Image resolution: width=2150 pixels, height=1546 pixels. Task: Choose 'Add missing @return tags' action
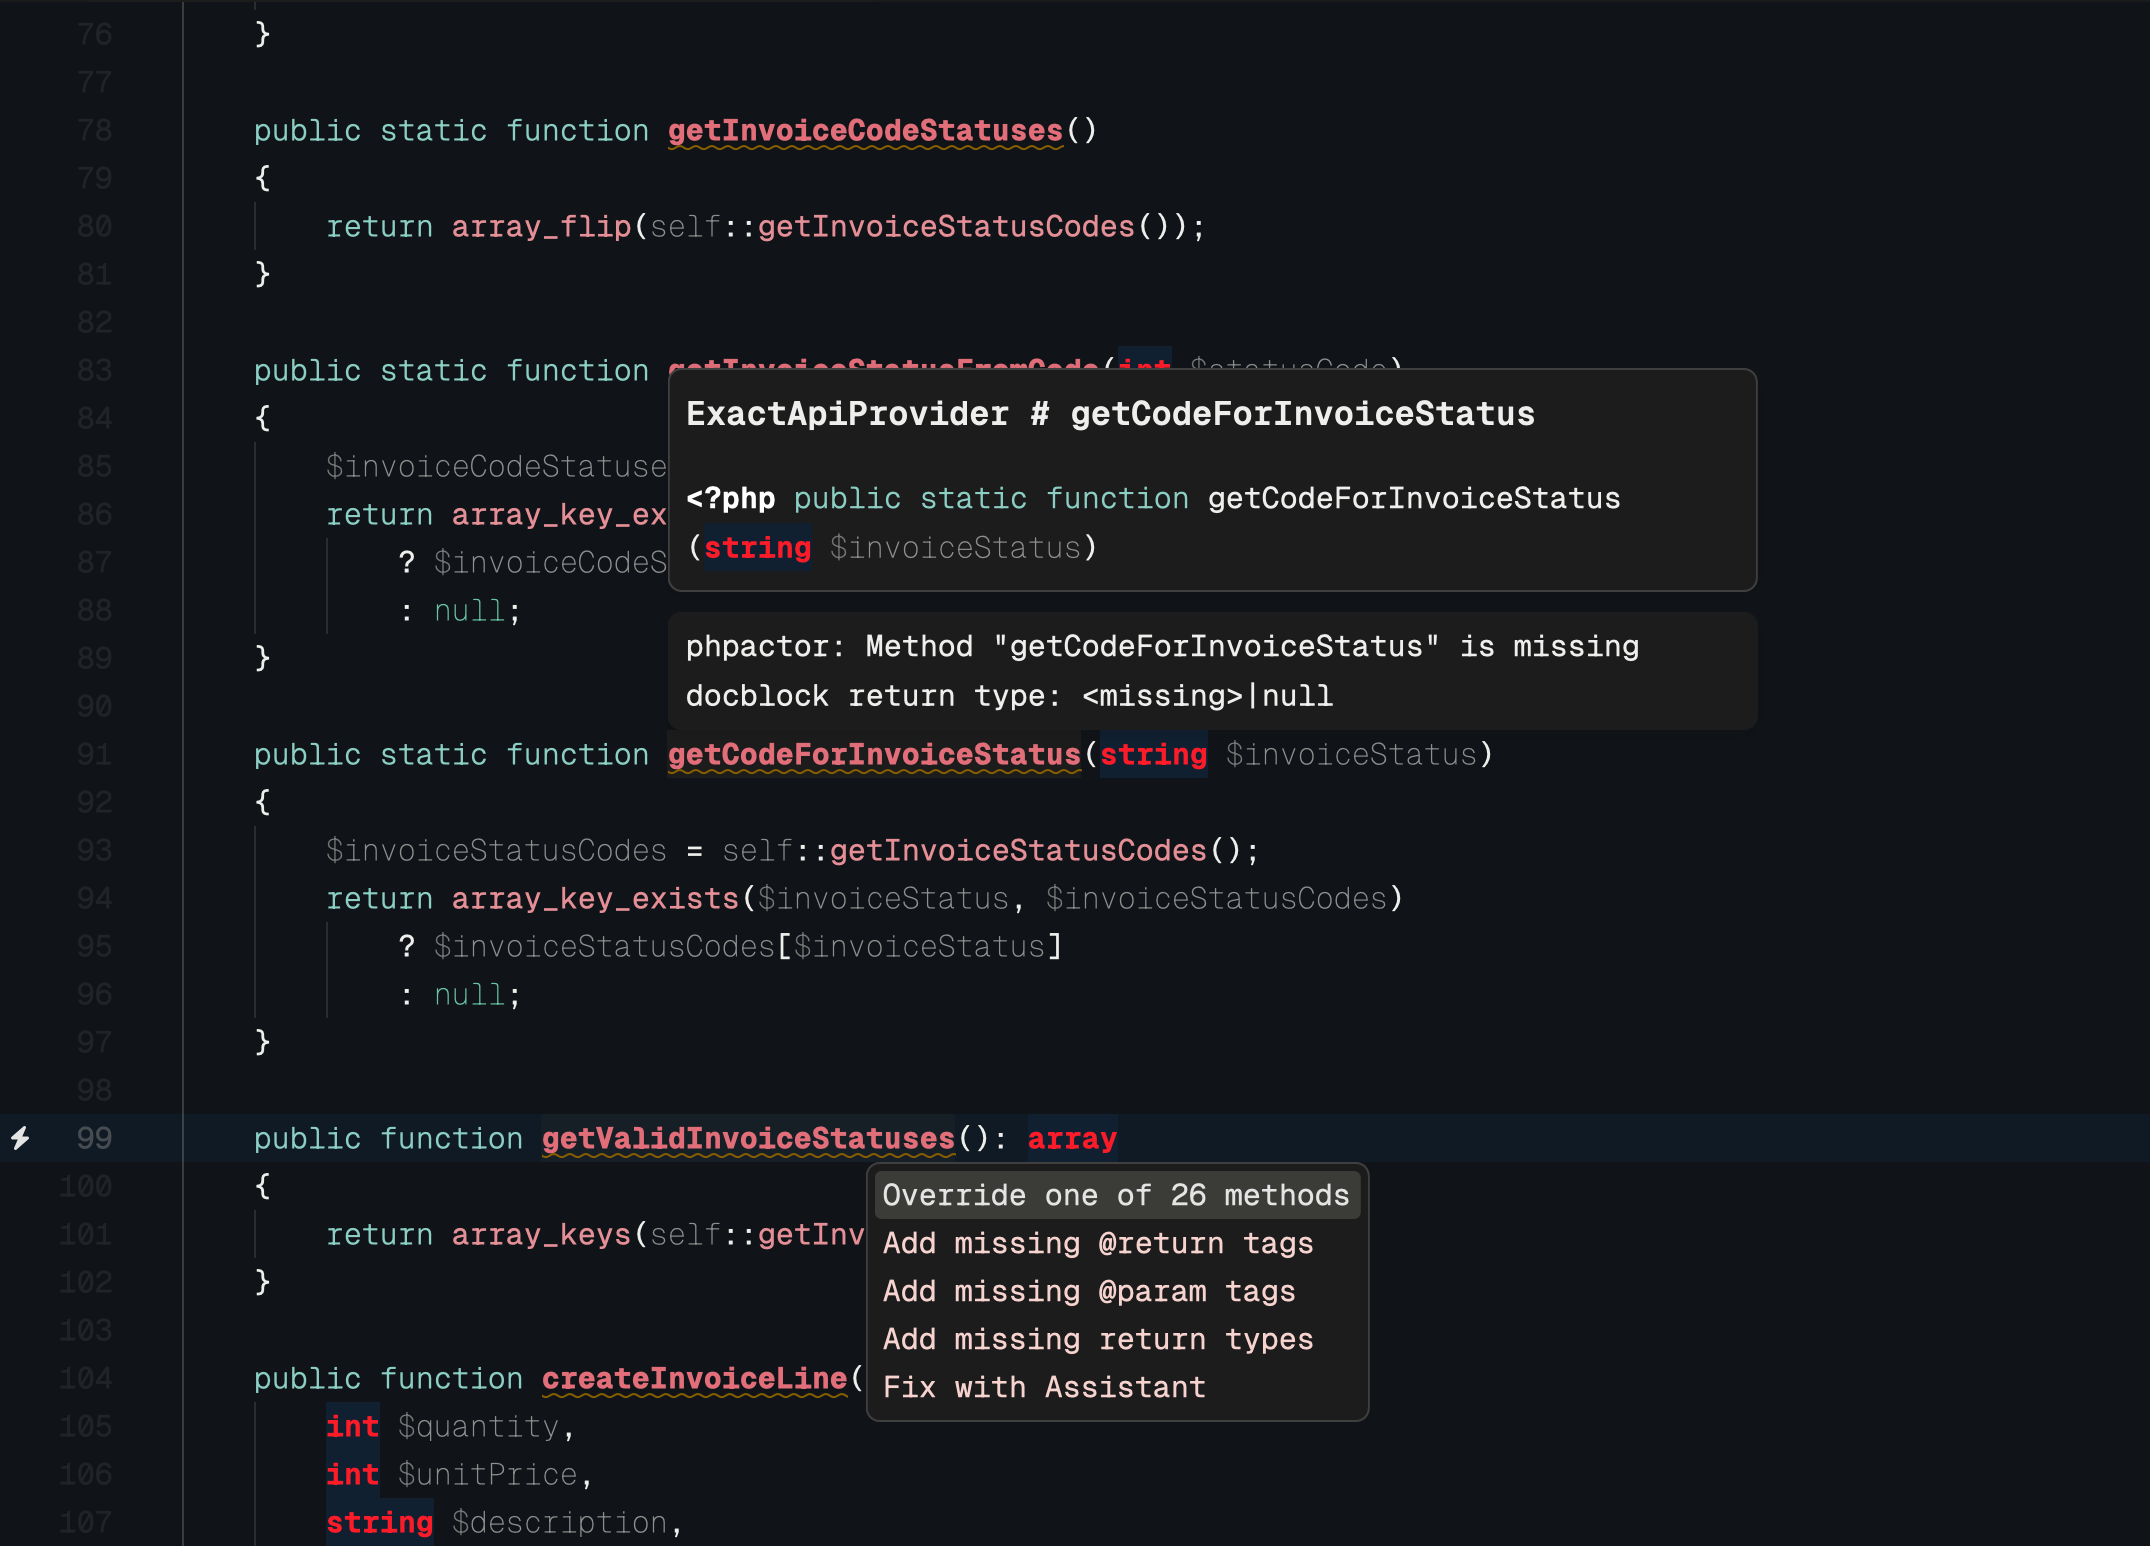tap(1117, 1243)
